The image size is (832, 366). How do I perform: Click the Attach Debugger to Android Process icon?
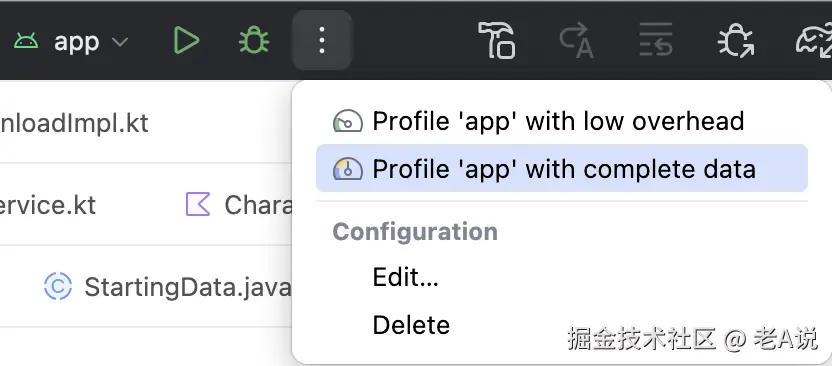pyautogui.click(x=736, y=41)
